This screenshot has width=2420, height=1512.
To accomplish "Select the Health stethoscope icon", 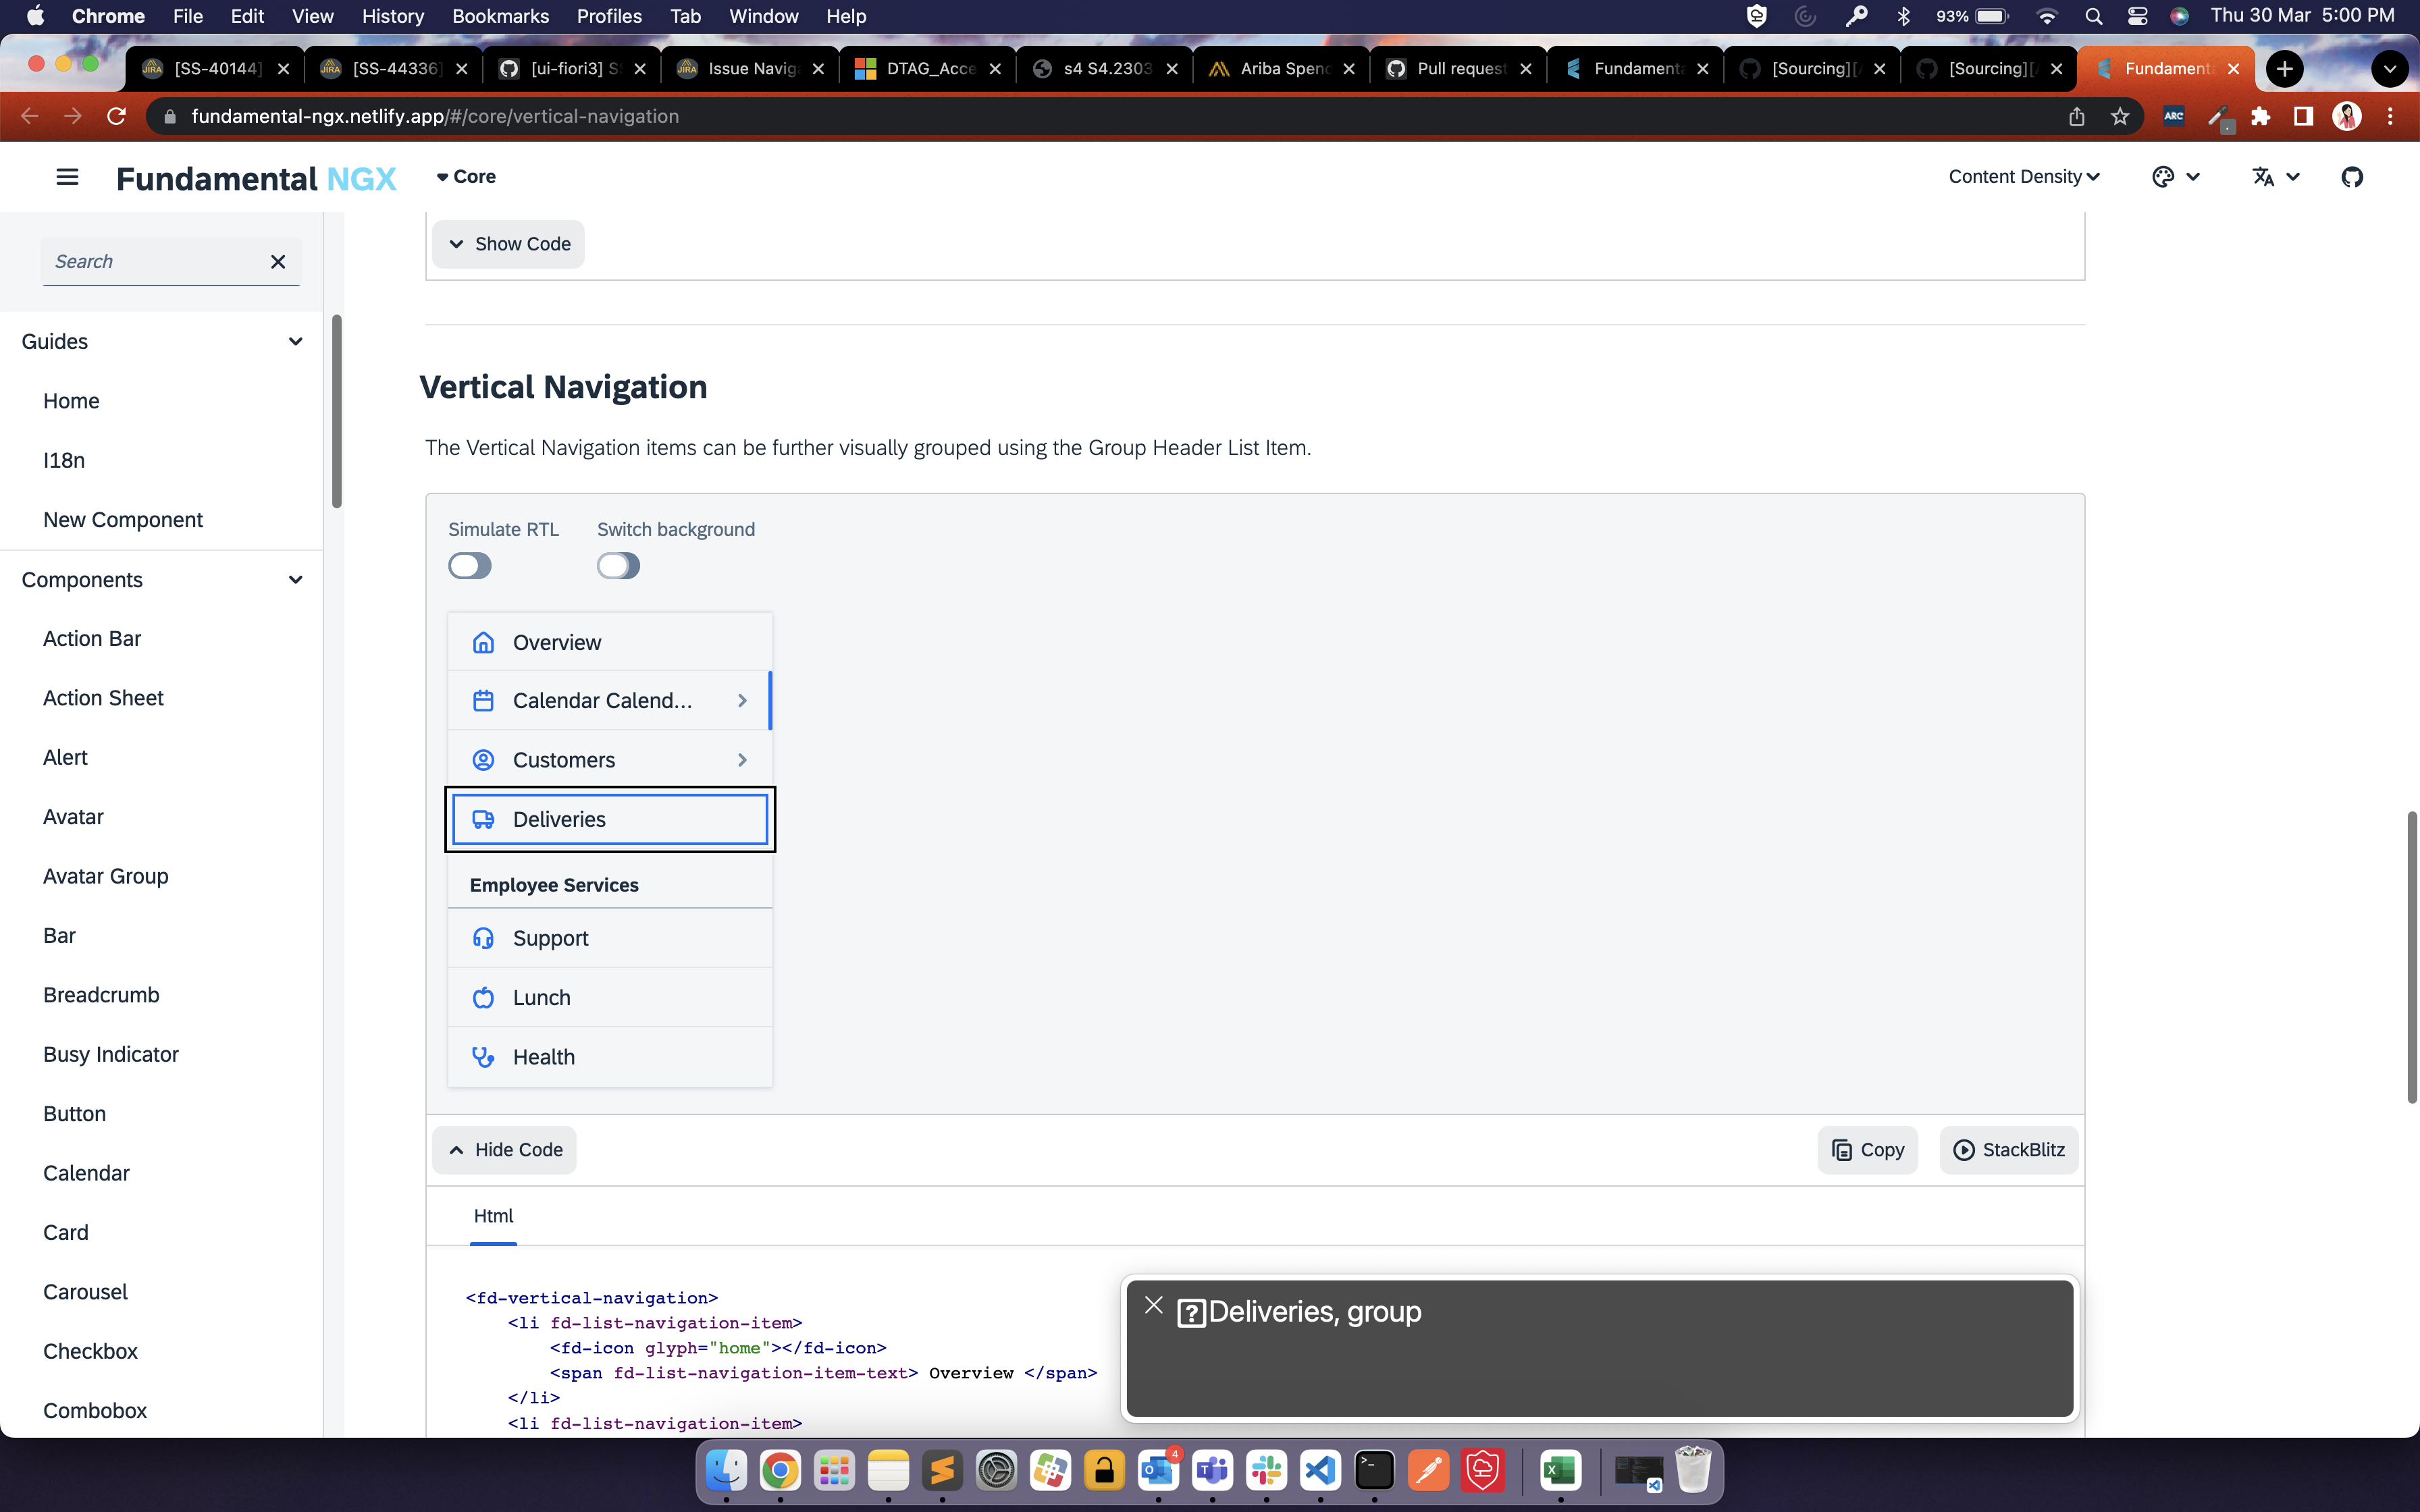I will tap(484, 1057).
